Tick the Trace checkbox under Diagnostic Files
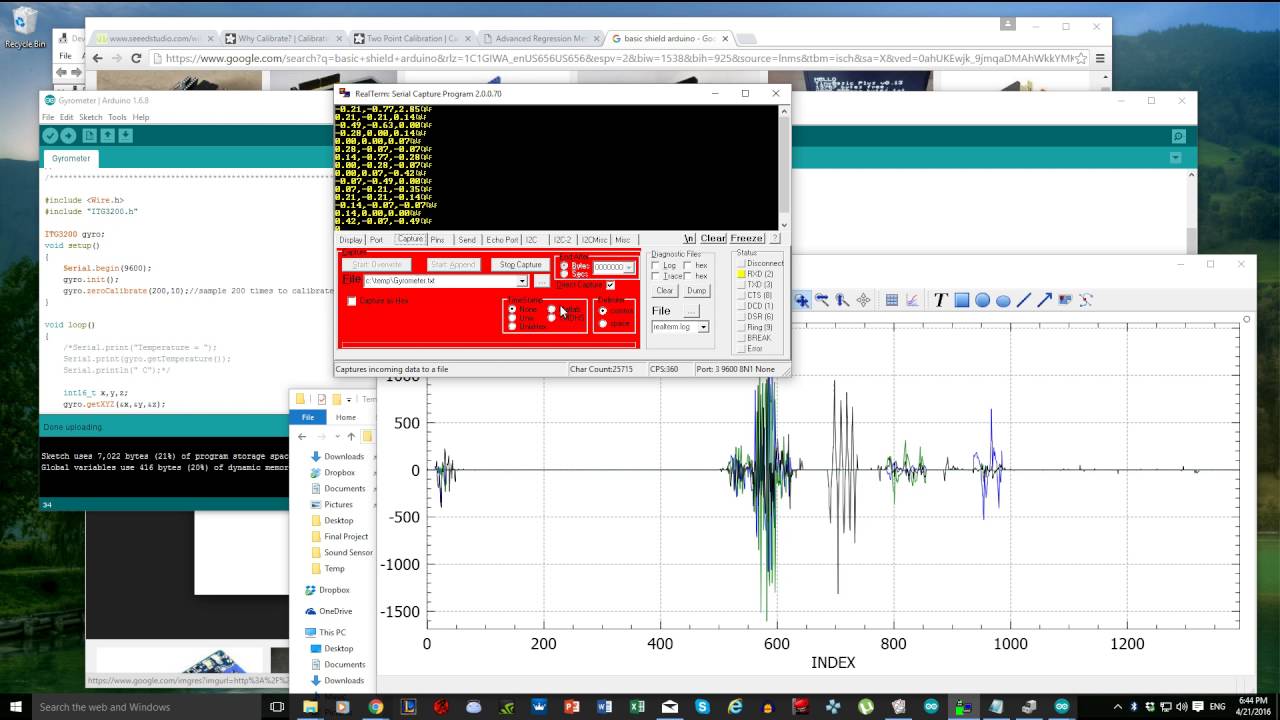The height and width of the screenshot is (720, 1280). (656, 276)
